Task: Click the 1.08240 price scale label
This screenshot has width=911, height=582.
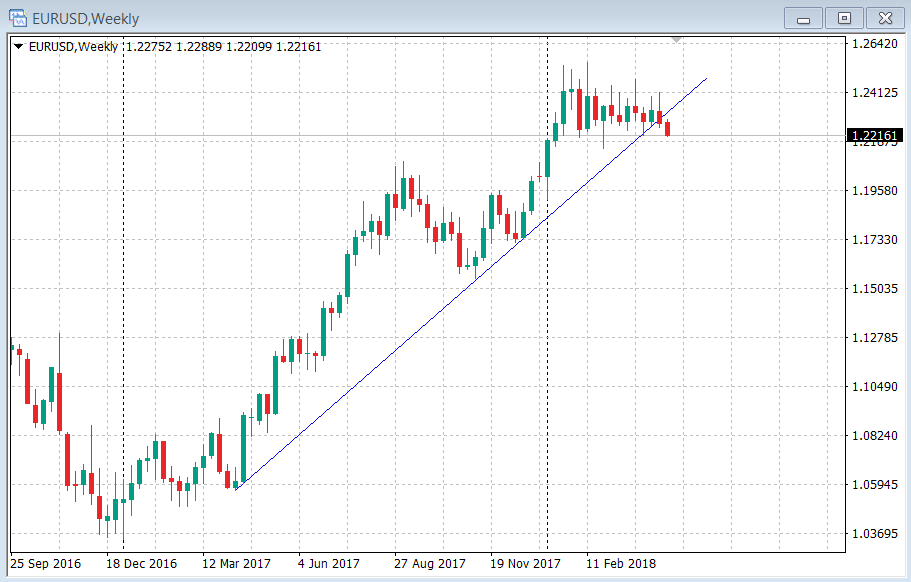Action: pos(874,436)
